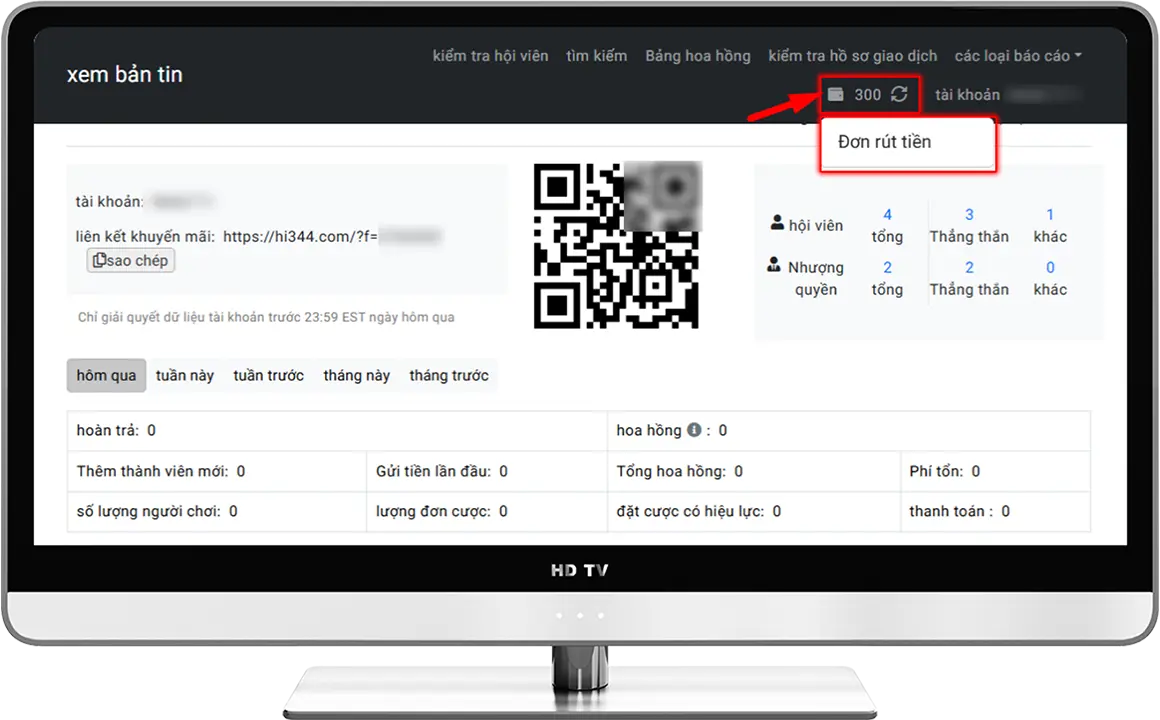The height and width of the screenshot is (720, 1160).
Task: Open tìm kiếm page
Action: pyautogui.click(x=596, y=55)
